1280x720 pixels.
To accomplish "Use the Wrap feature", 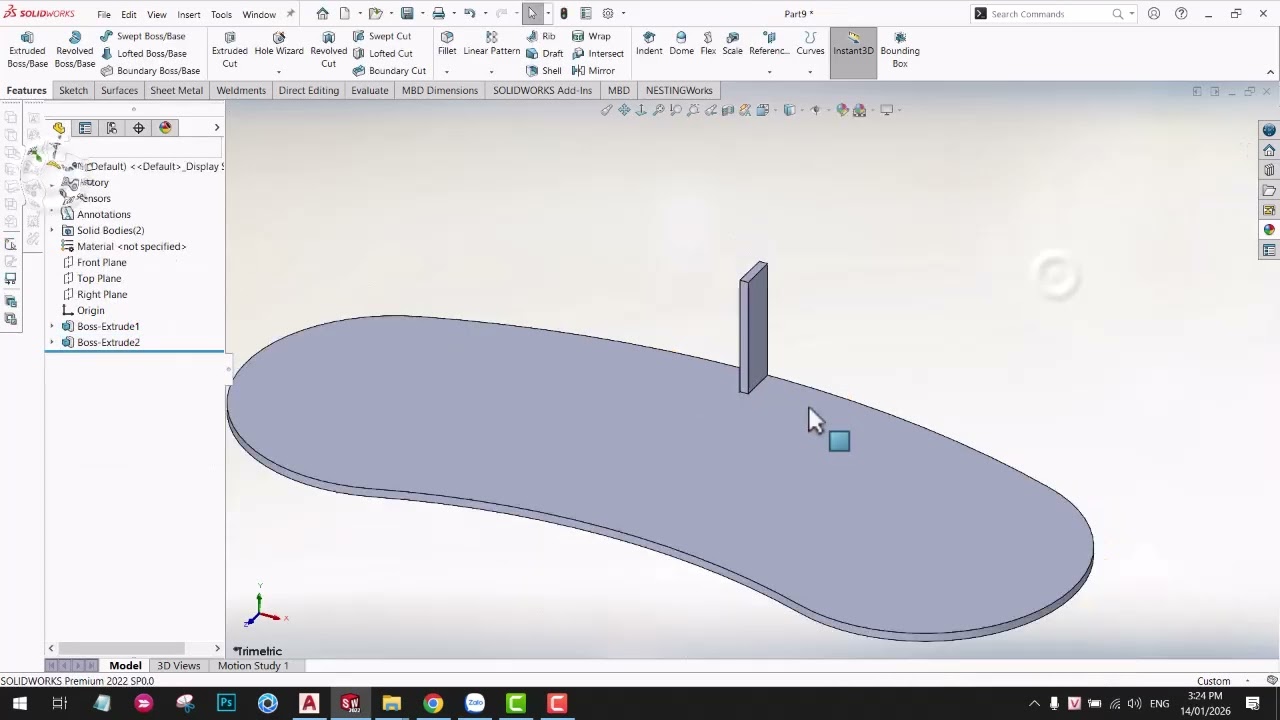I will click(x=591, y=36).
